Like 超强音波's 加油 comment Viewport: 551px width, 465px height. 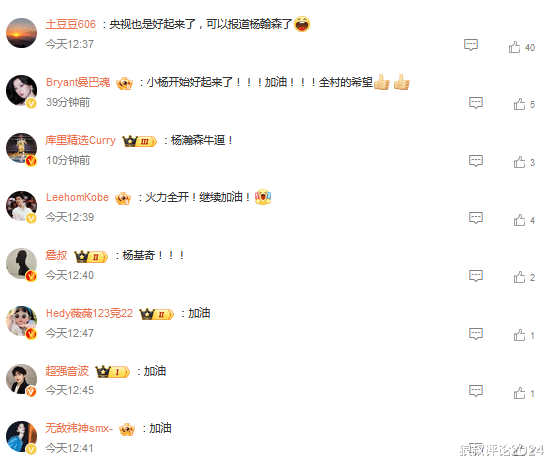point(519,393)
